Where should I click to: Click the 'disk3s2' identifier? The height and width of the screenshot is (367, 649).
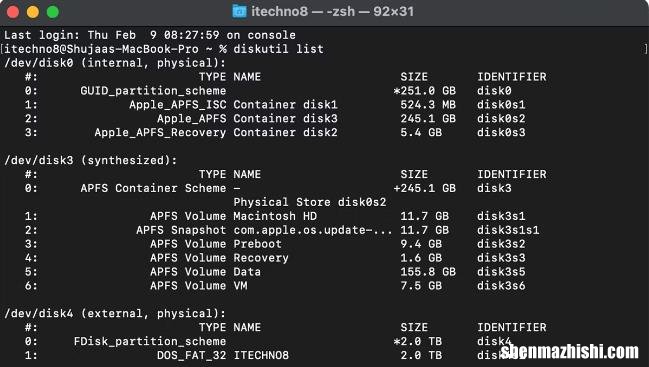[501, 244]
